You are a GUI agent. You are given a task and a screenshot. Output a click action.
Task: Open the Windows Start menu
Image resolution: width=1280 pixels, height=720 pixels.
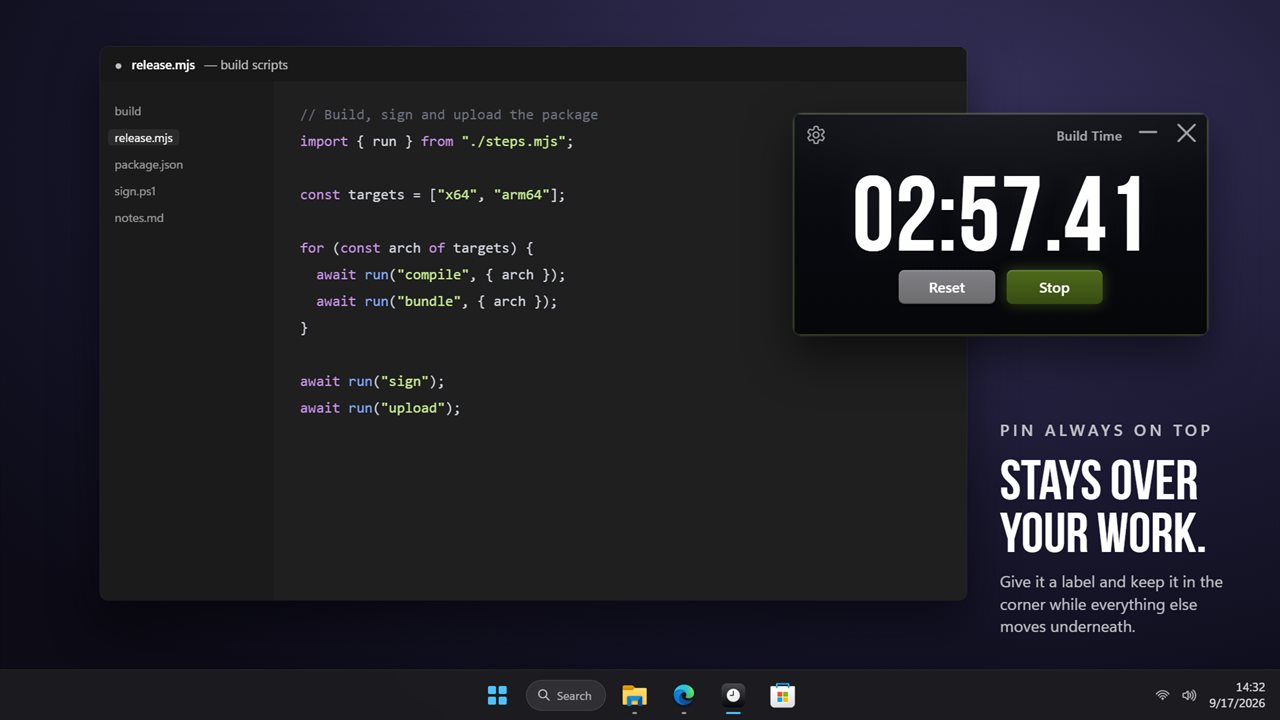coord(497,695)
